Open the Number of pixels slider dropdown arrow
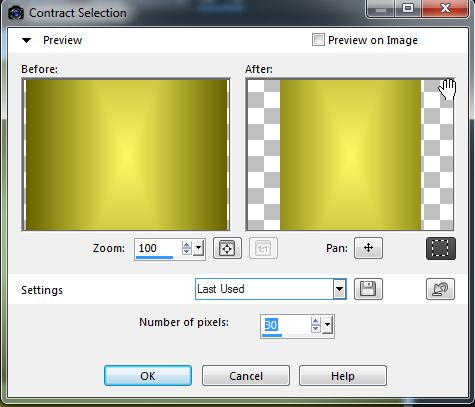The image size is (475, 407). 328,325
